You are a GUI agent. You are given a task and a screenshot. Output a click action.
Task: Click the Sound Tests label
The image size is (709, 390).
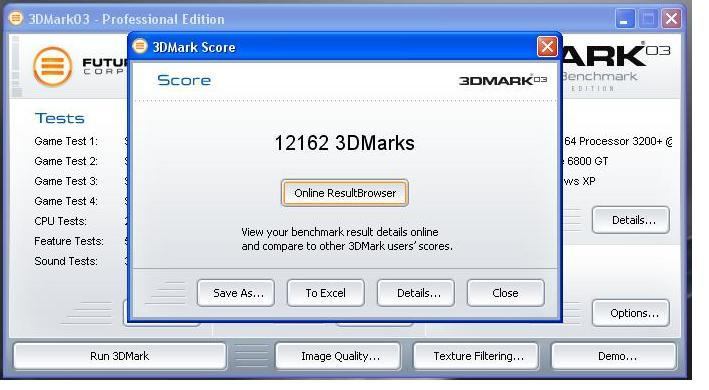point(66,261)
